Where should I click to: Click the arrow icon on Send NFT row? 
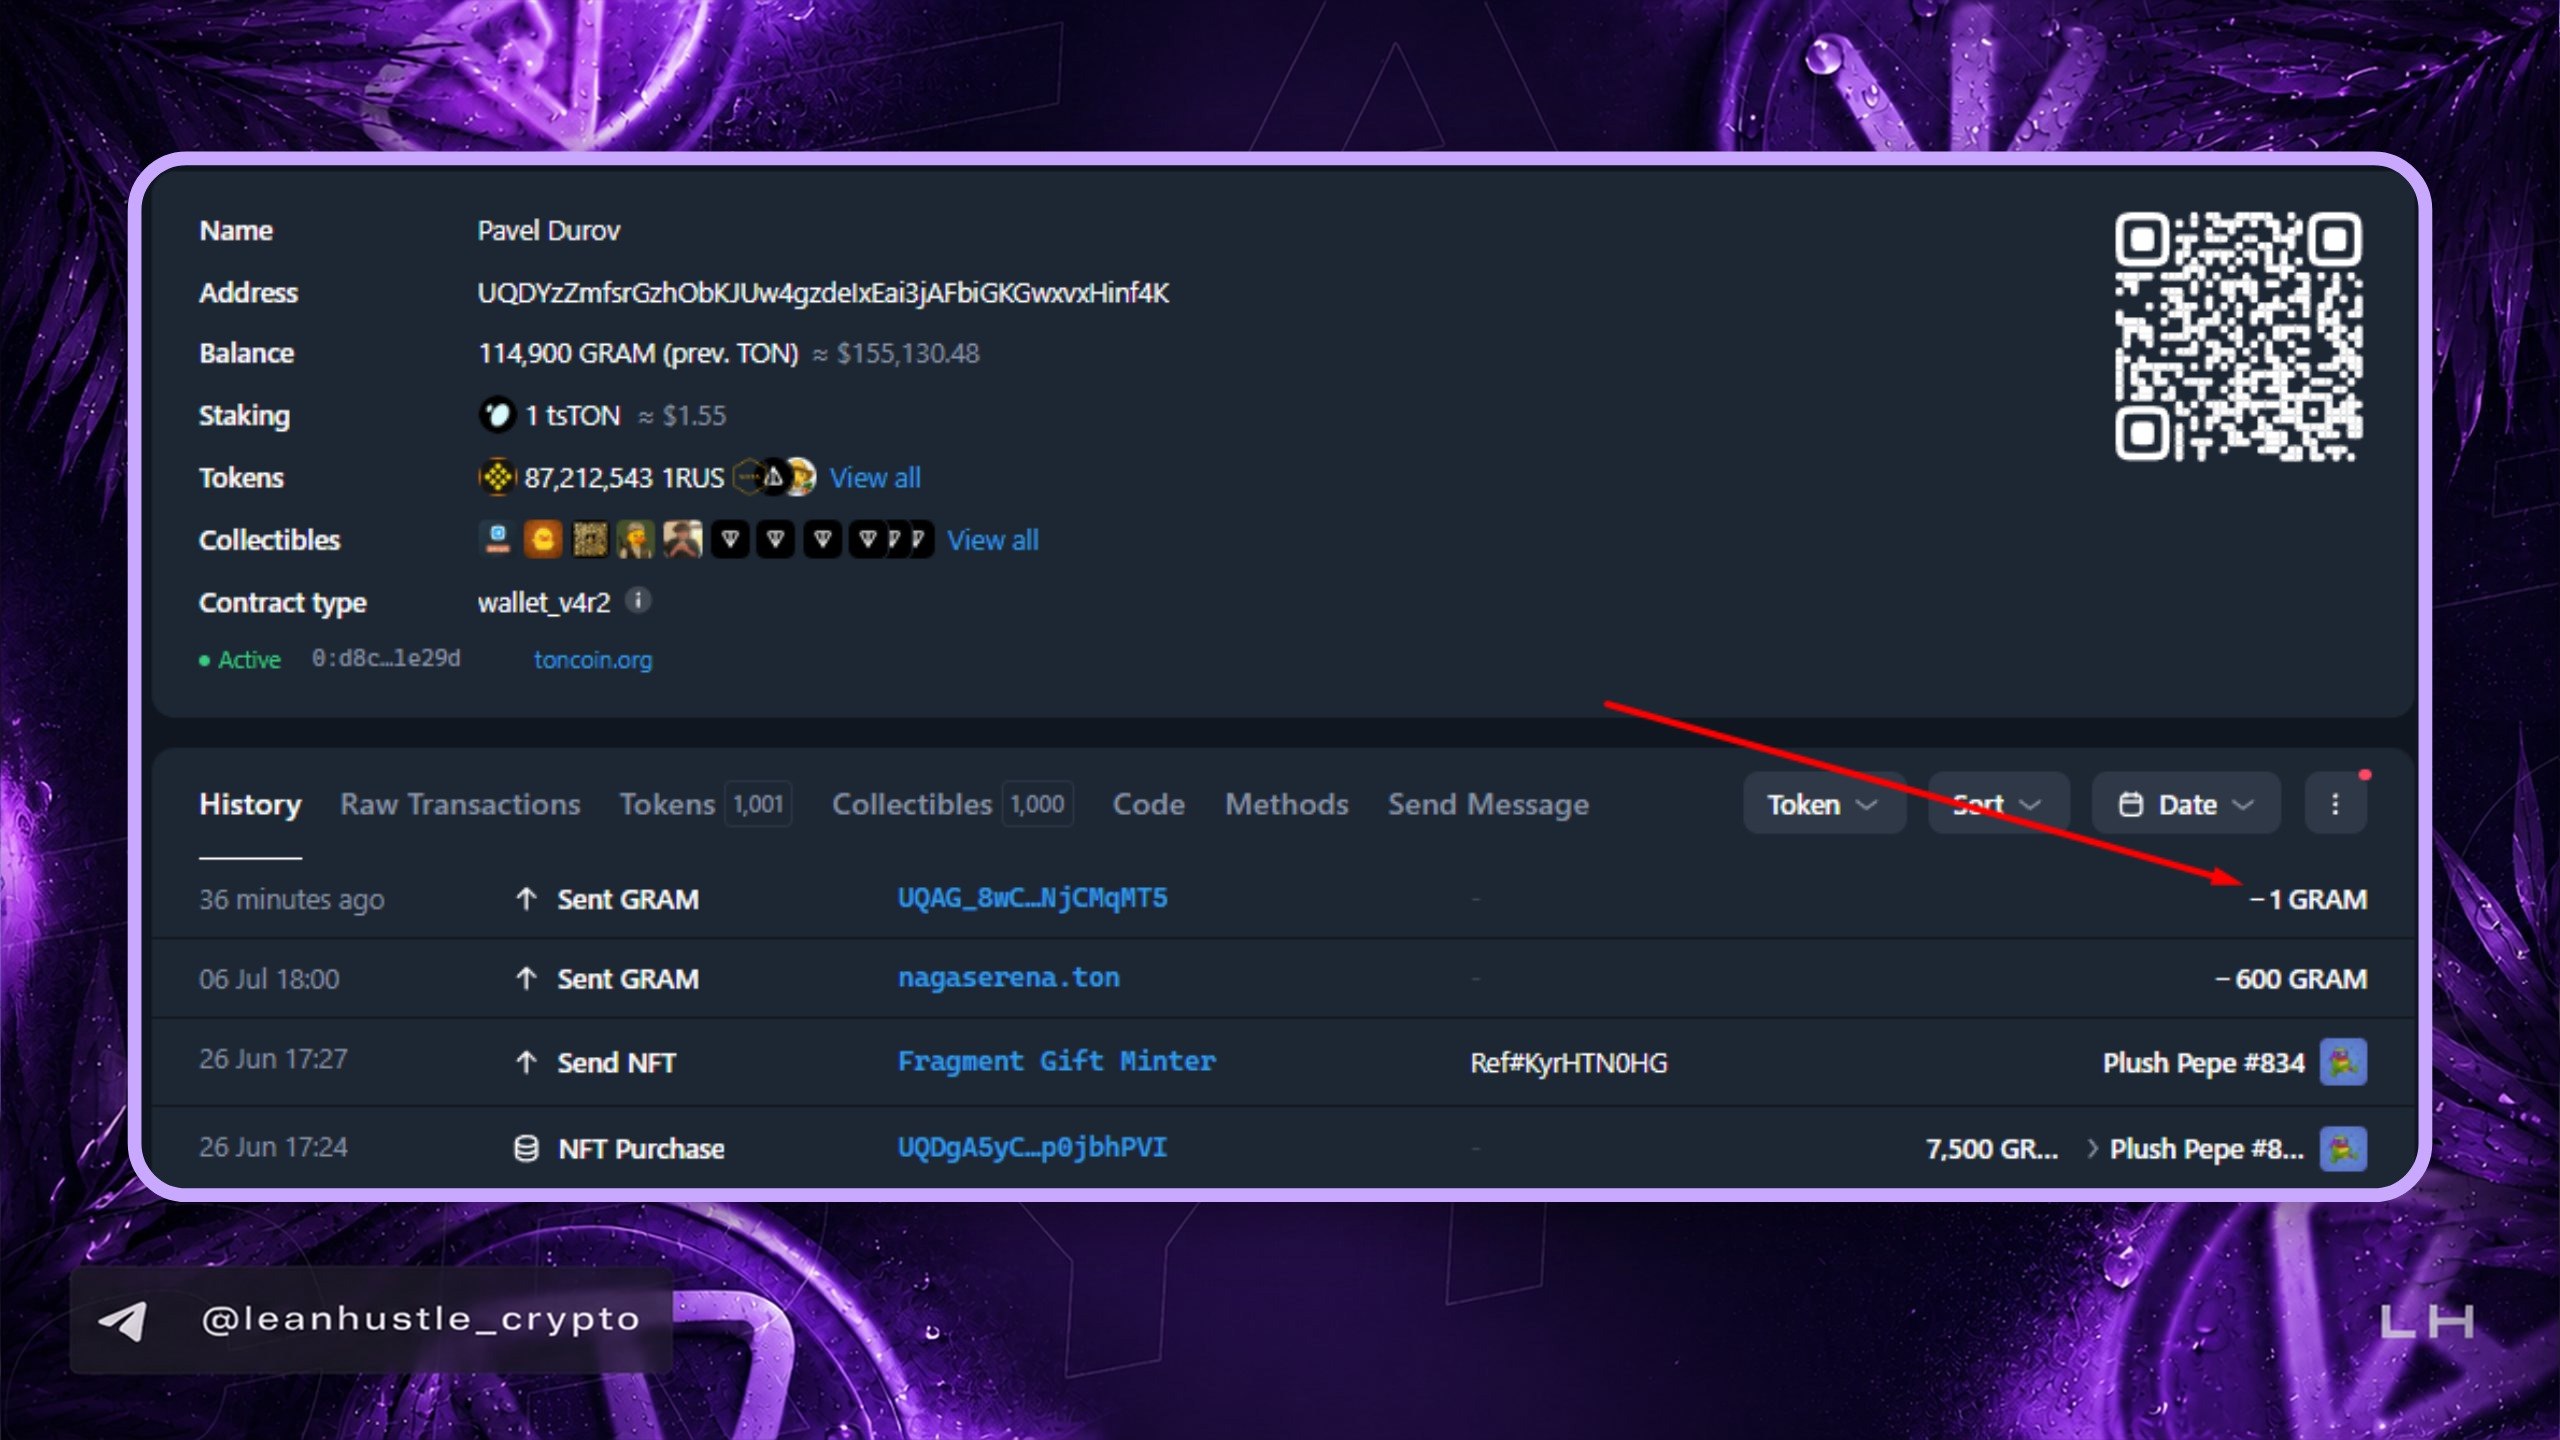(x=526, y=1062)
